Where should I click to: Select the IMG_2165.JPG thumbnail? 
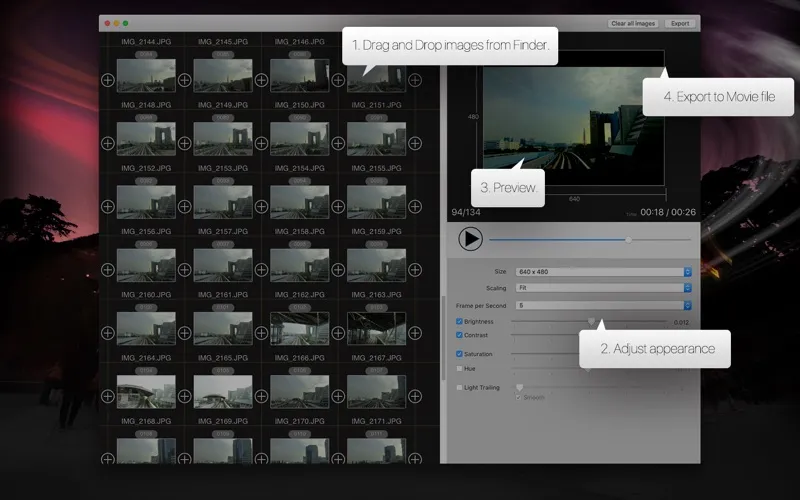[x=223, y=392]
